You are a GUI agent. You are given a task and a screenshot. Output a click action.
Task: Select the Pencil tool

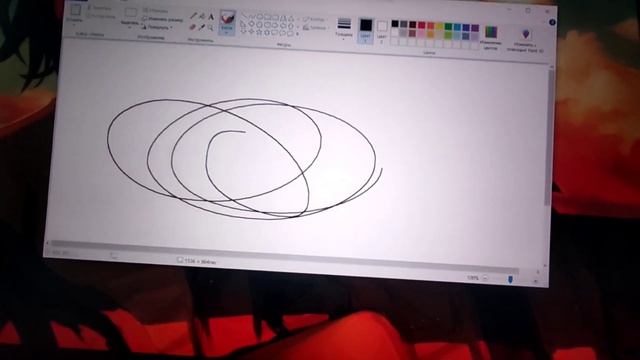point(193,16)
